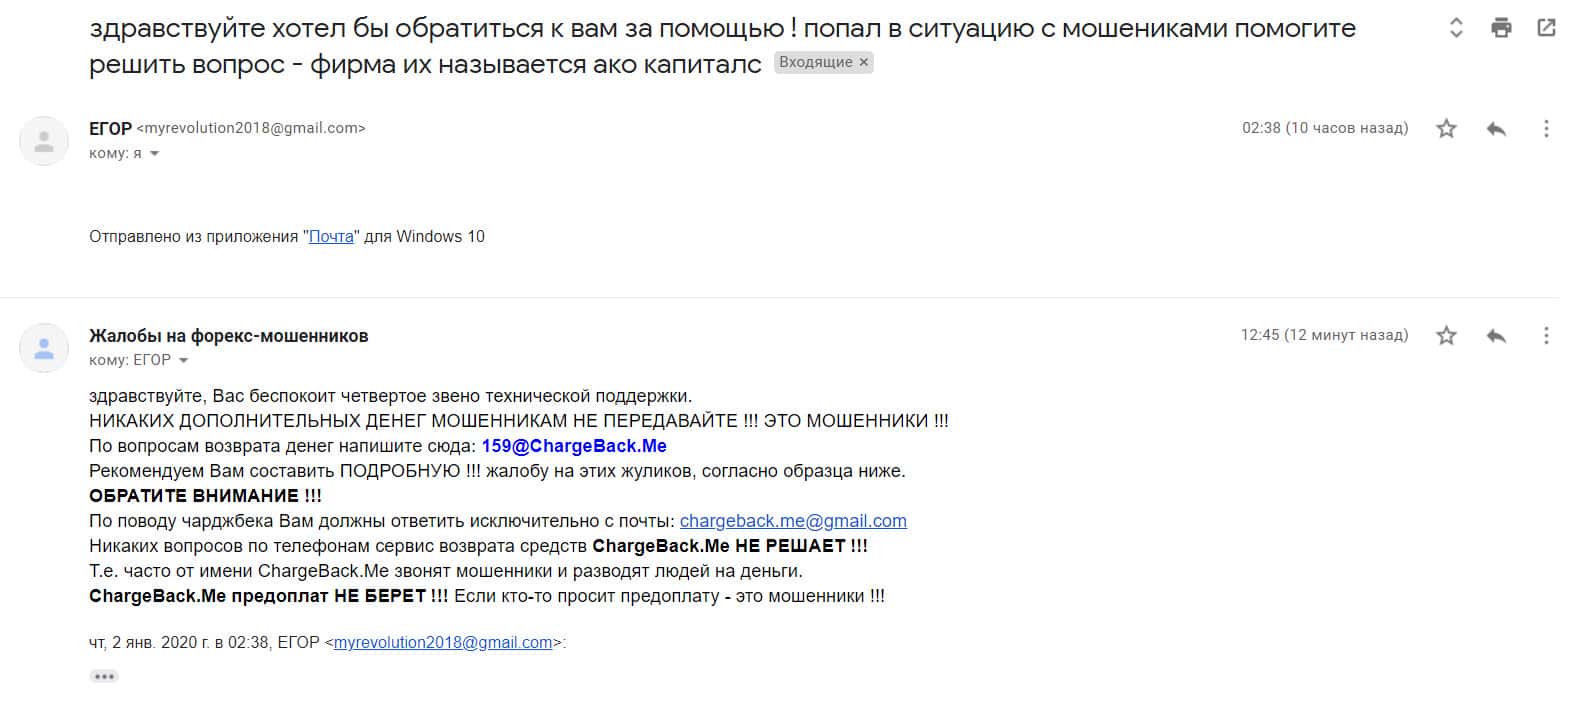Open more options for ЕГОР's message
Screen dimensions: 1577x724
pyautogui.click(x=1546, y=129)
